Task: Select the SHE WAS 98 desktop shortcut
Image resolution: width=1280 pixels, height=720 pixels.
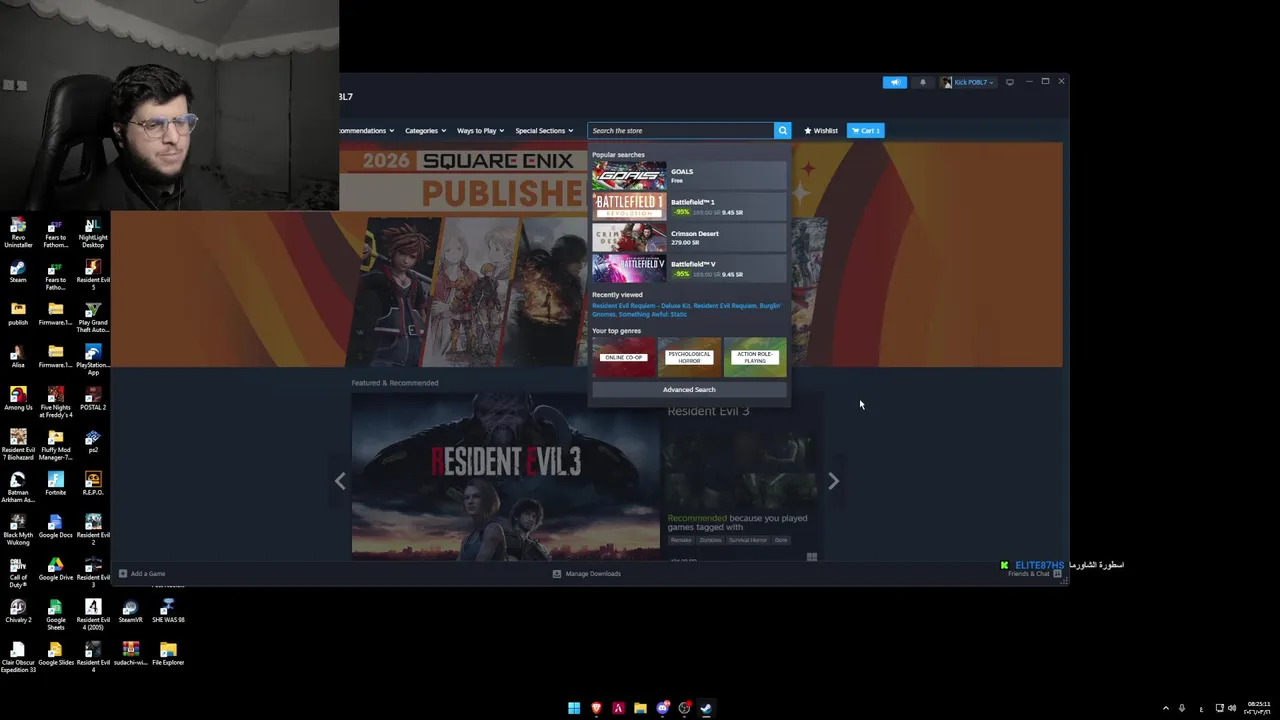Action: pos(168,611)
